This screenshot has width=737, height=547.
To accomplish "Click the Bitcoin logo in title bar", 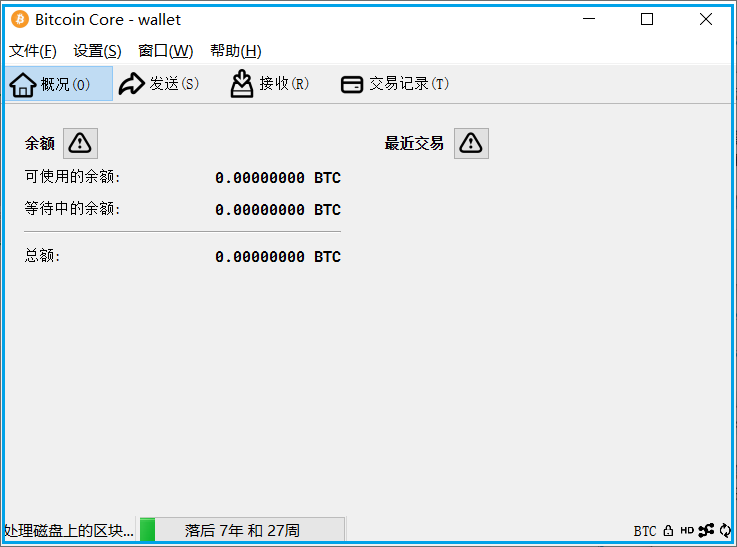I will click(20, 19).
